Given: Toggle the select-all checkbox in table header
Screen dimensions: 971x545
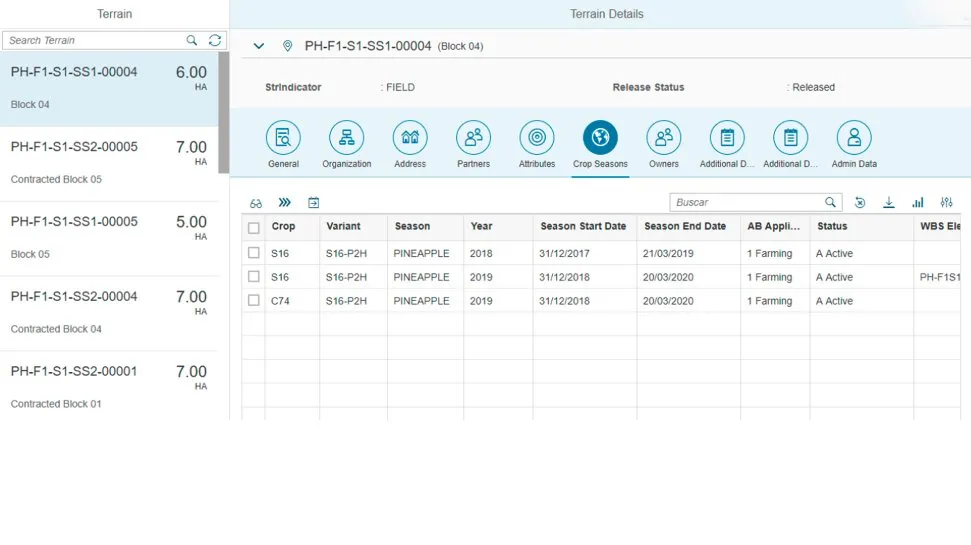Looking at the screenshot, I should pos(254,227).
